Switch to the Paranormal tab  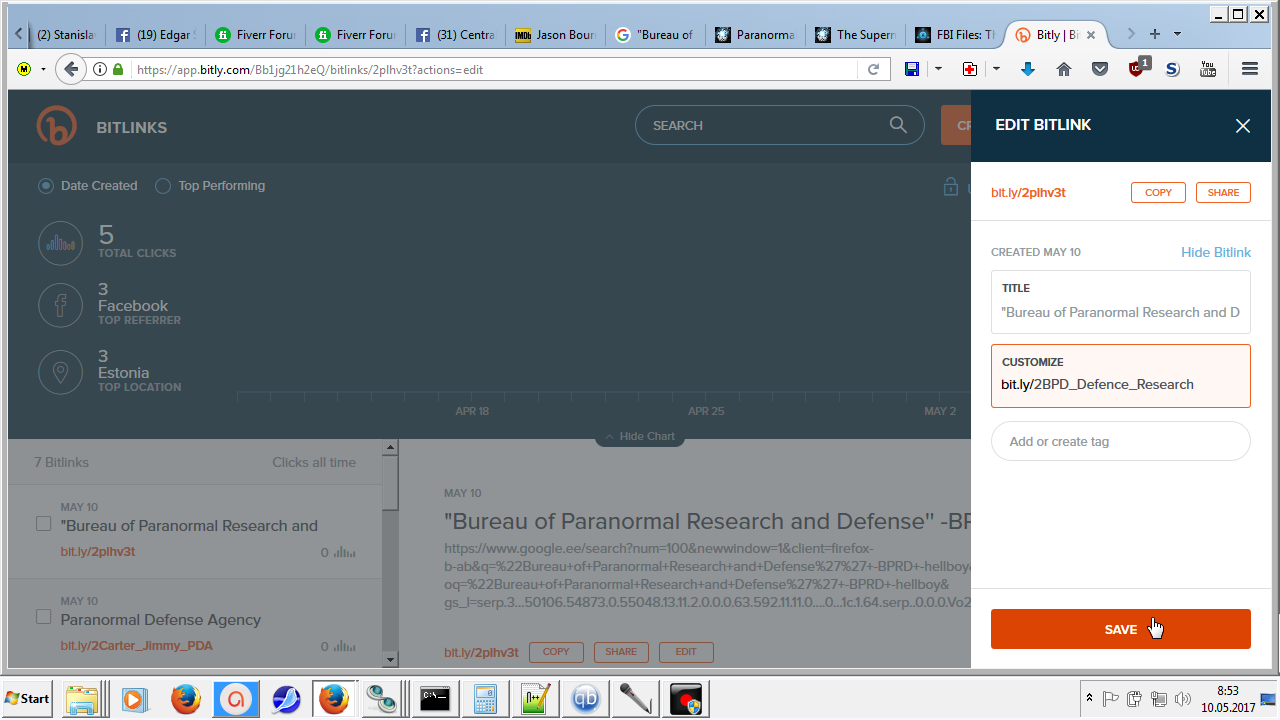point(756,35)
